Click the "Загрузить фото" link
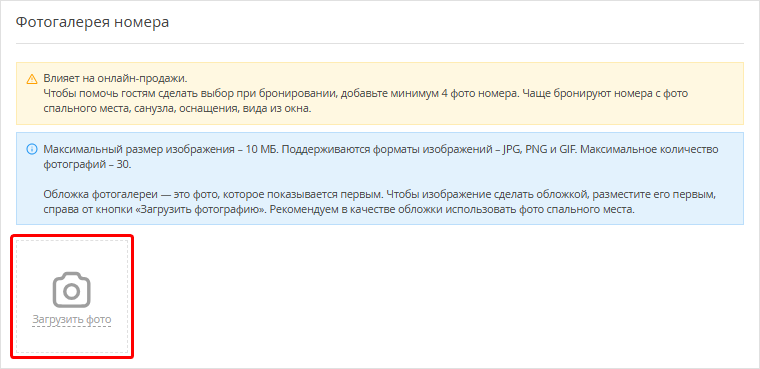Viewport: 760px width, 369px height. 72,320
